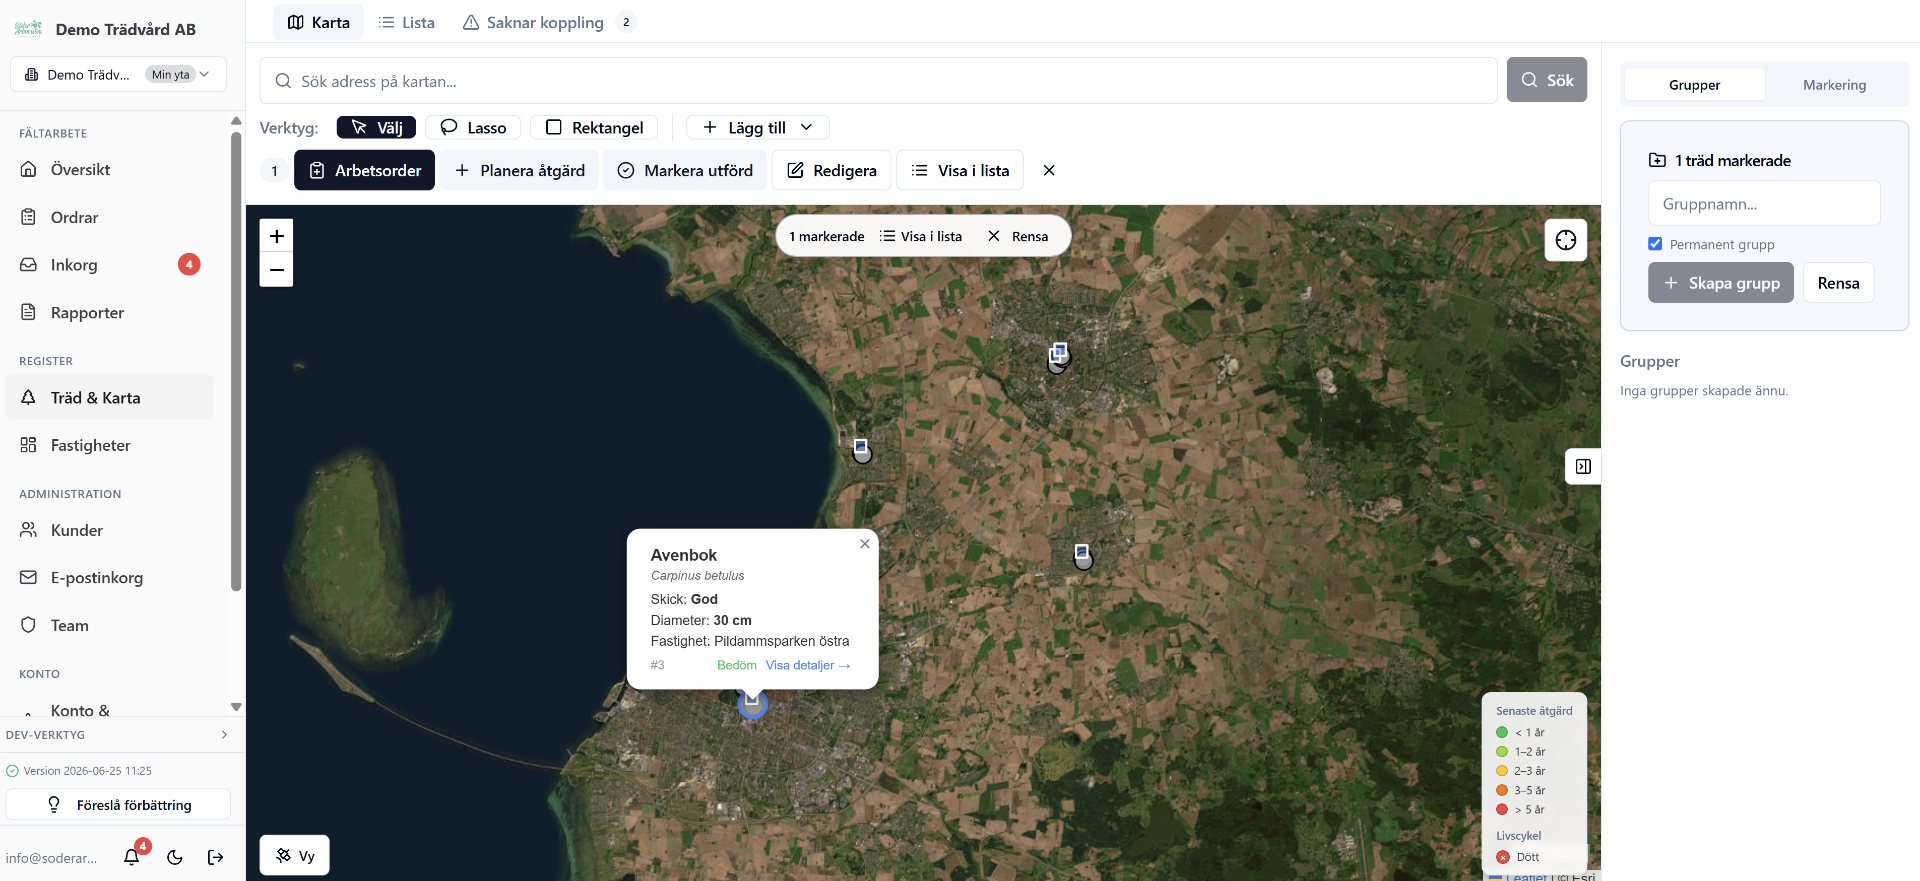The height and width of the screenshot is (881, 1920).
Task: Close the Avenbok tree popup
Action: pos(865,544)
